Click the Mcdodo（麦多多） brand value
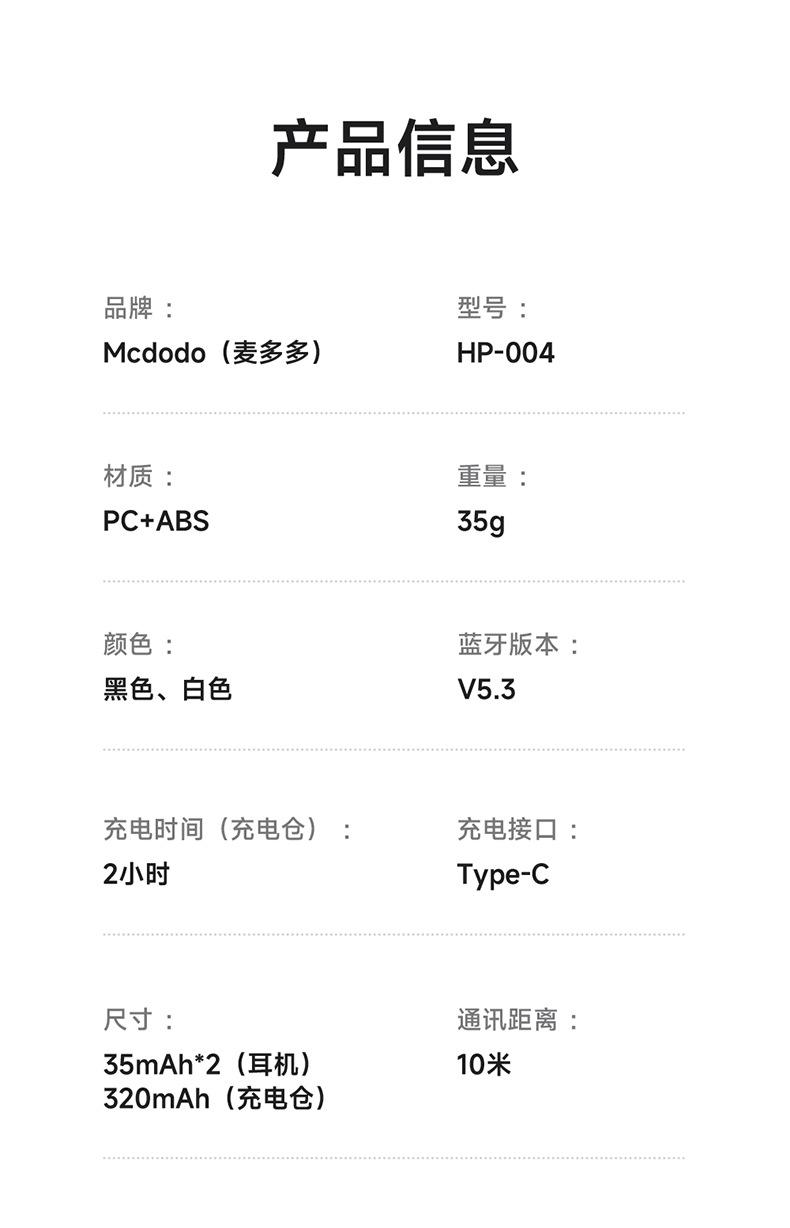Image resolution: width=790 pixels, height=1228 pixels. (213, 353)
